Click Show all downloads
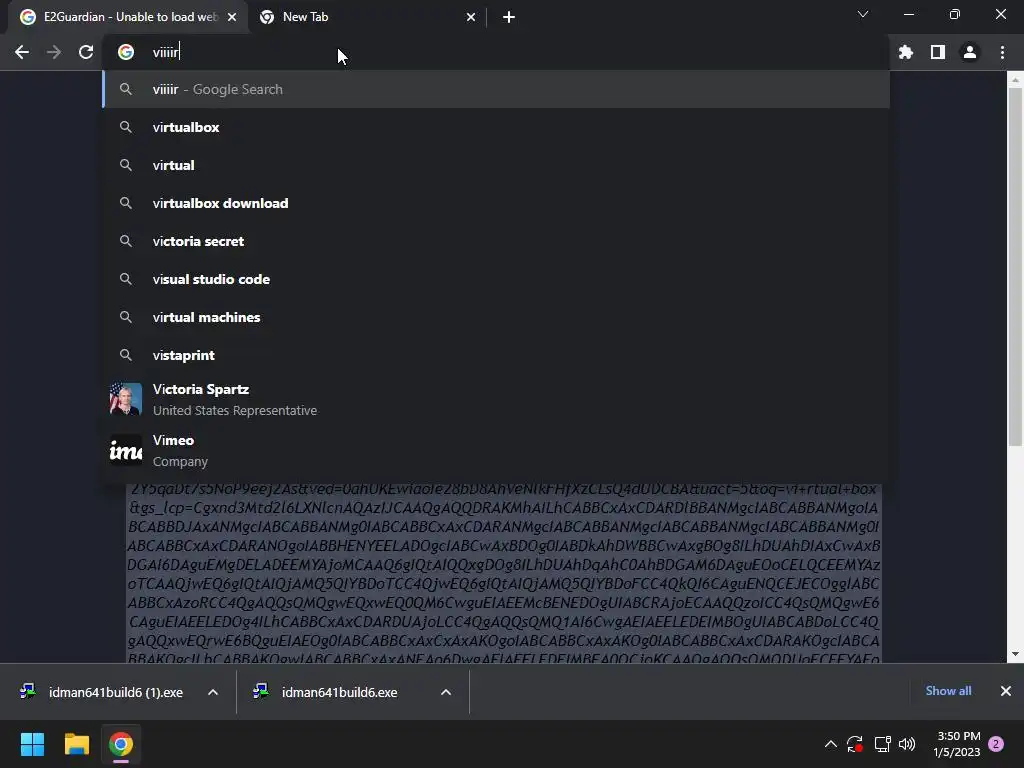Screen dimensions: 1024x768 tap(948, 691)
